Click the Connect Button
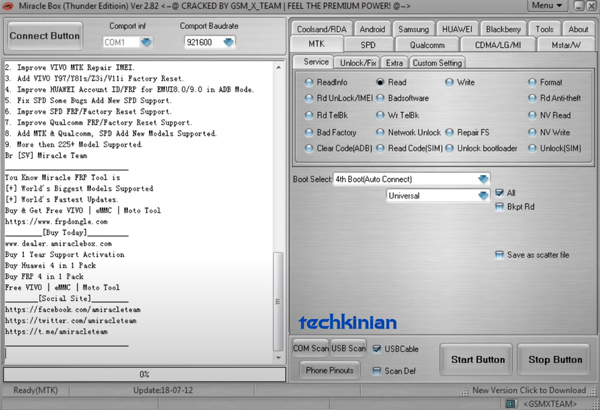This screenshot has height=410, width=600. 45,36
